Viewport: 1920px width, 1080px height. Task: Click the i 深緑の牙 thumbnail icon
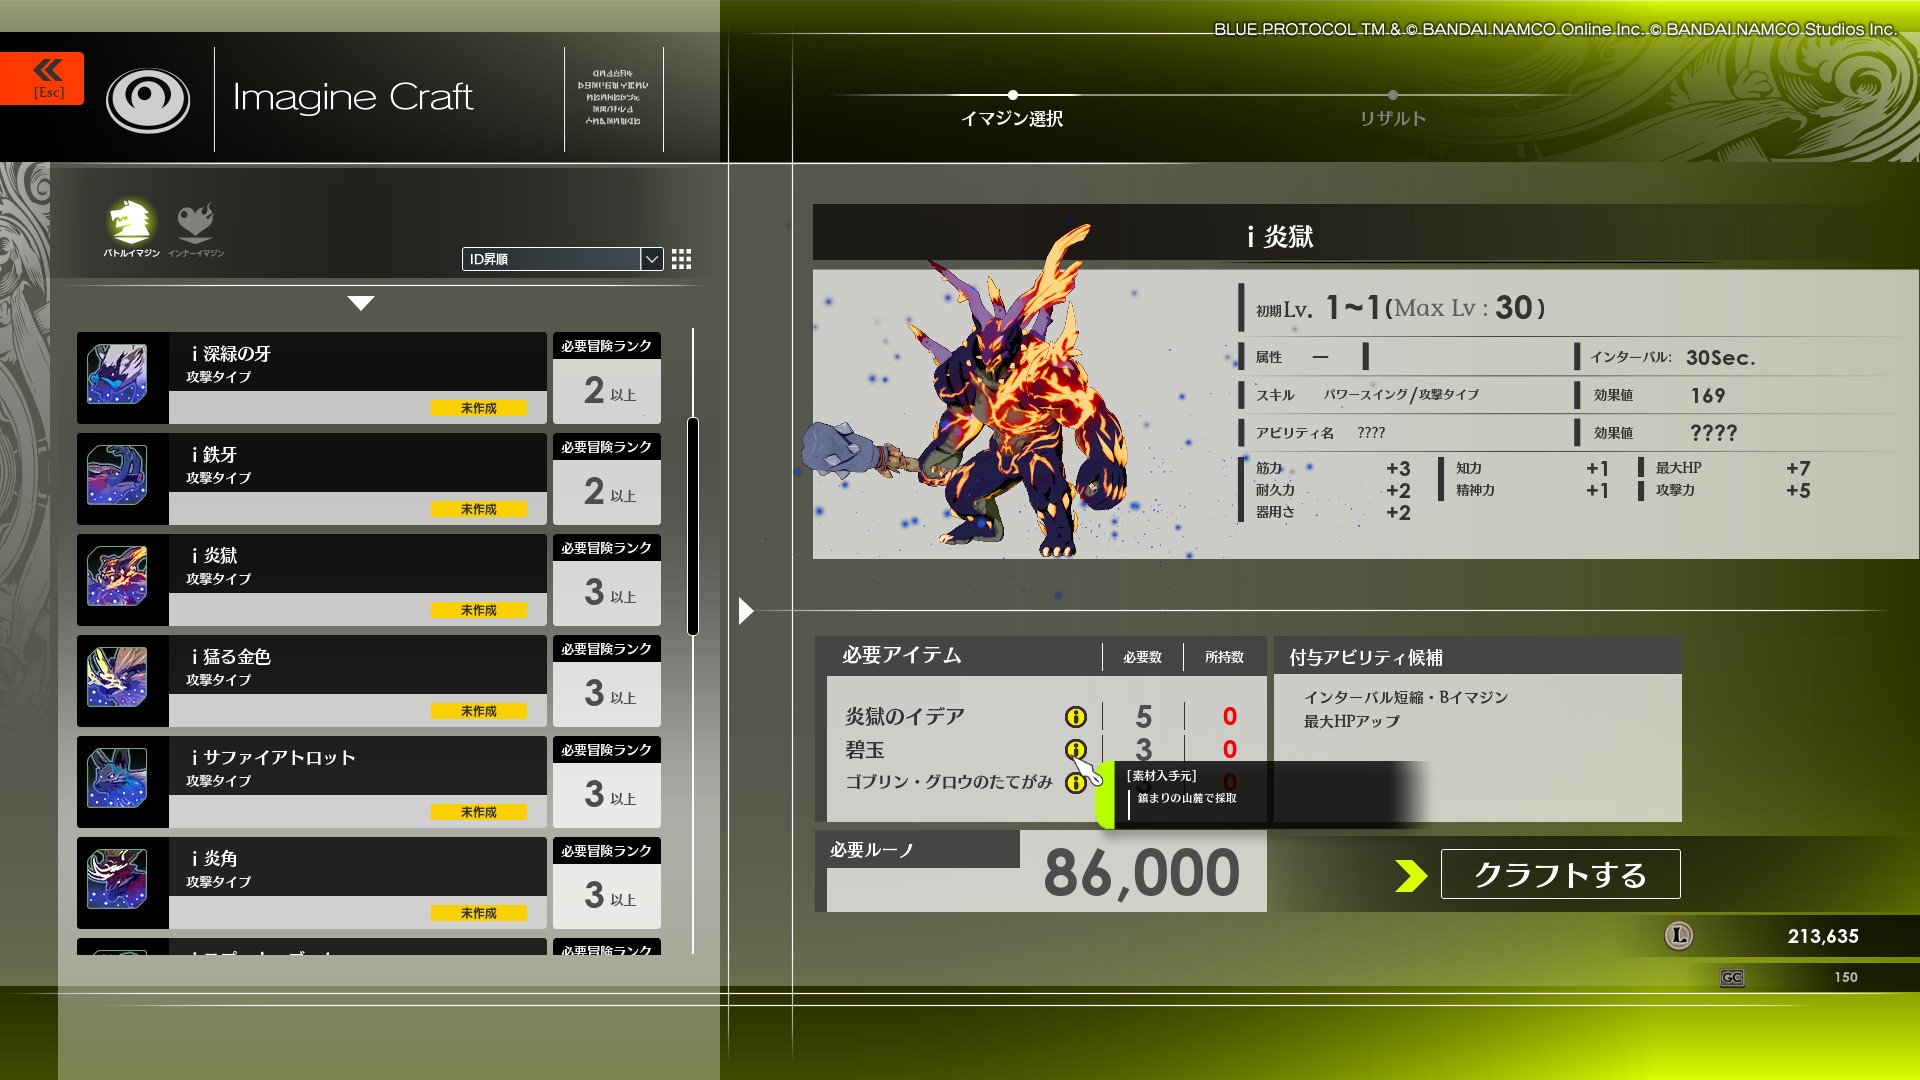click(117, 375)
